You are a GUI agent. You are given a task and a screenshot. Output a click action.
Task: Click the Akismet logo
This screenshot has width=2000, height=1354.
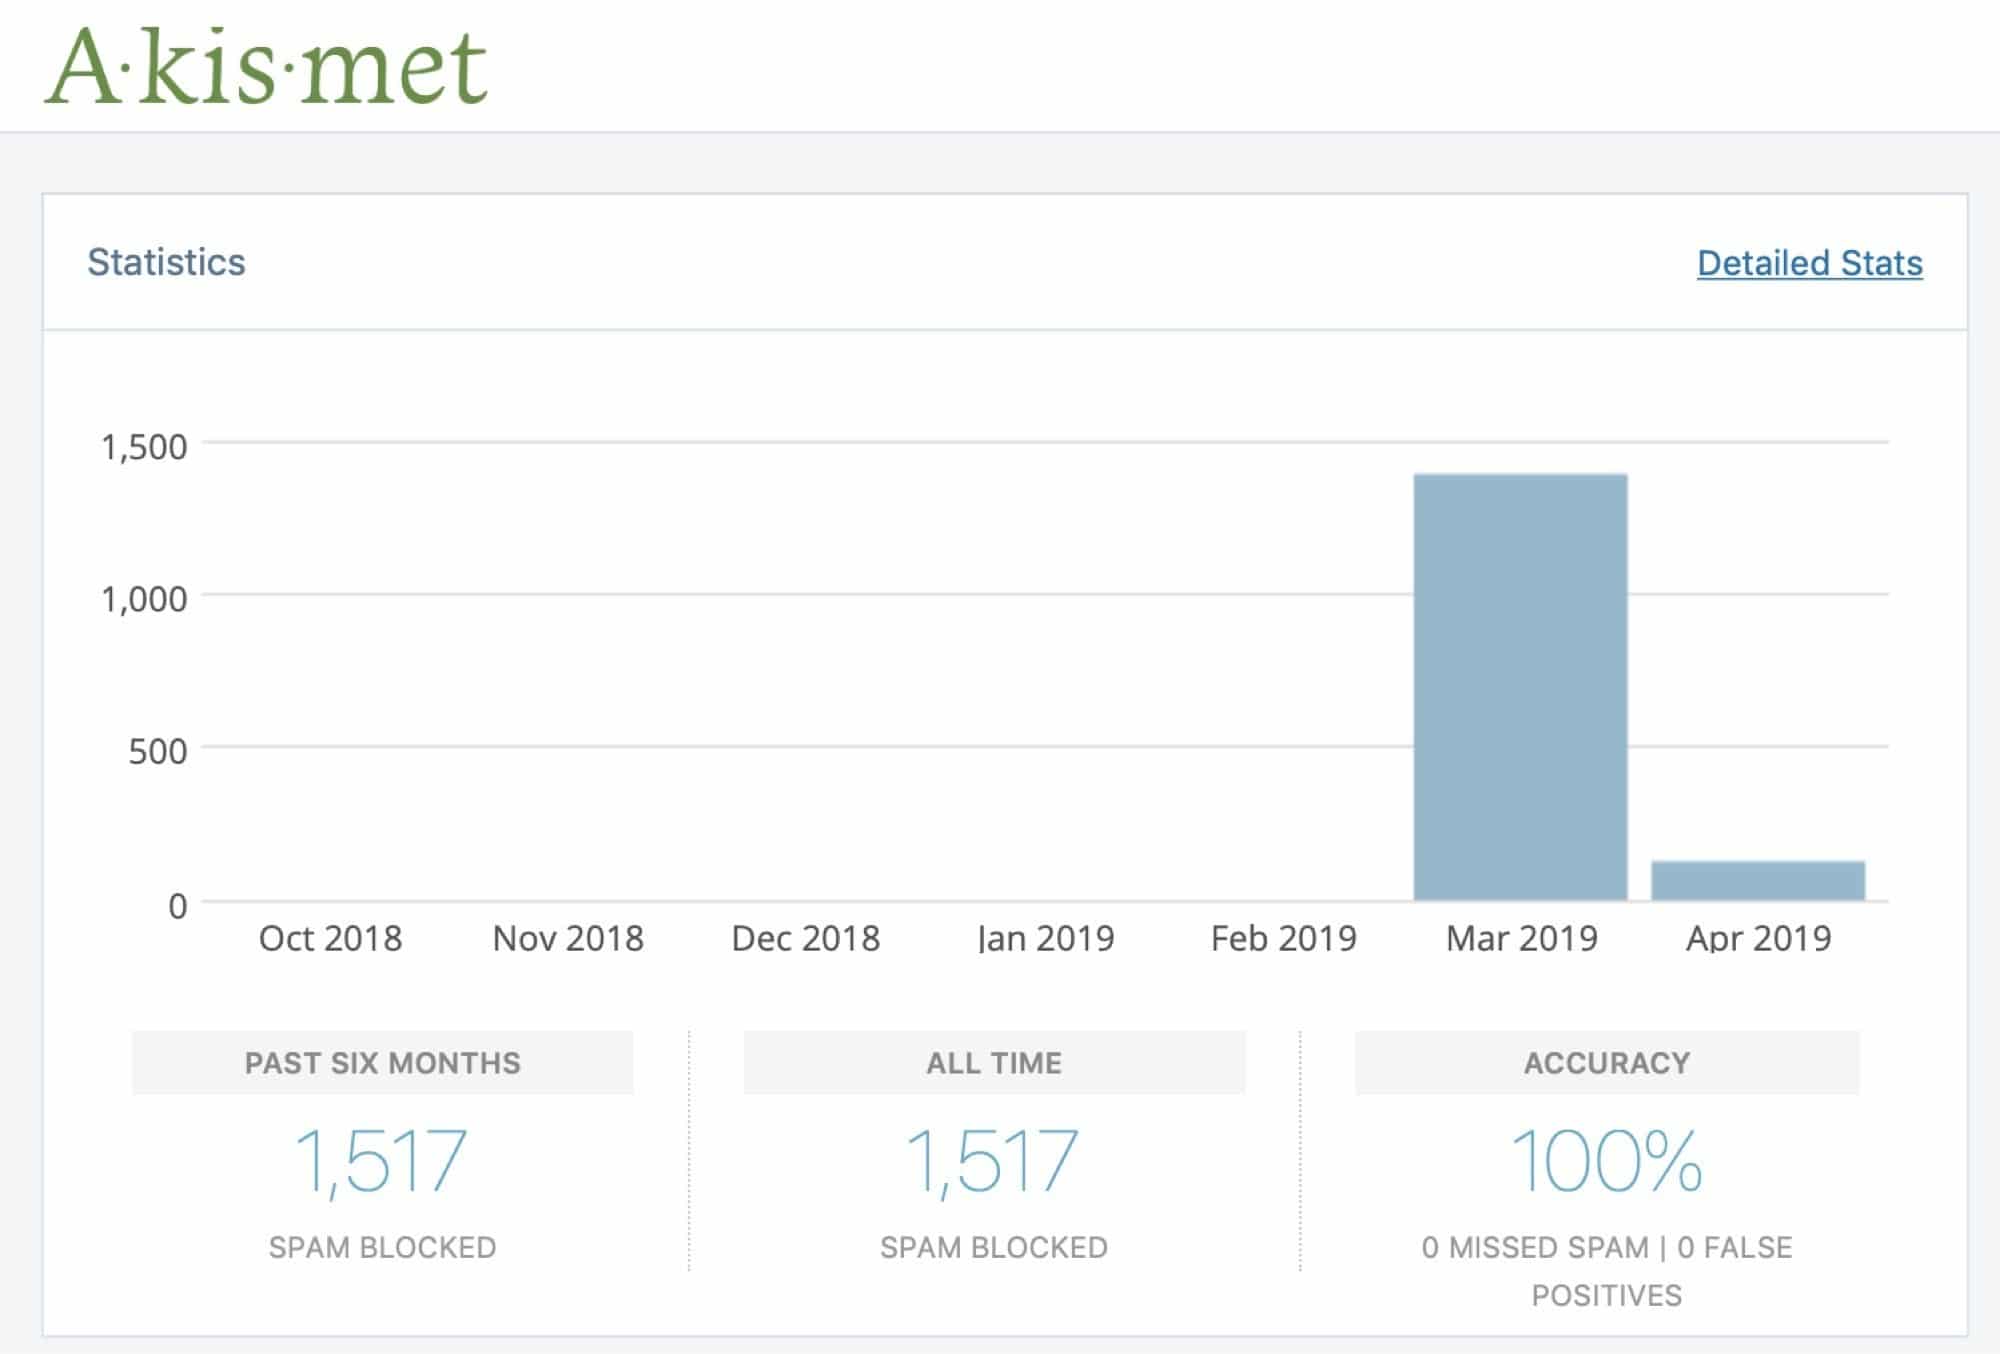point(266,66)
